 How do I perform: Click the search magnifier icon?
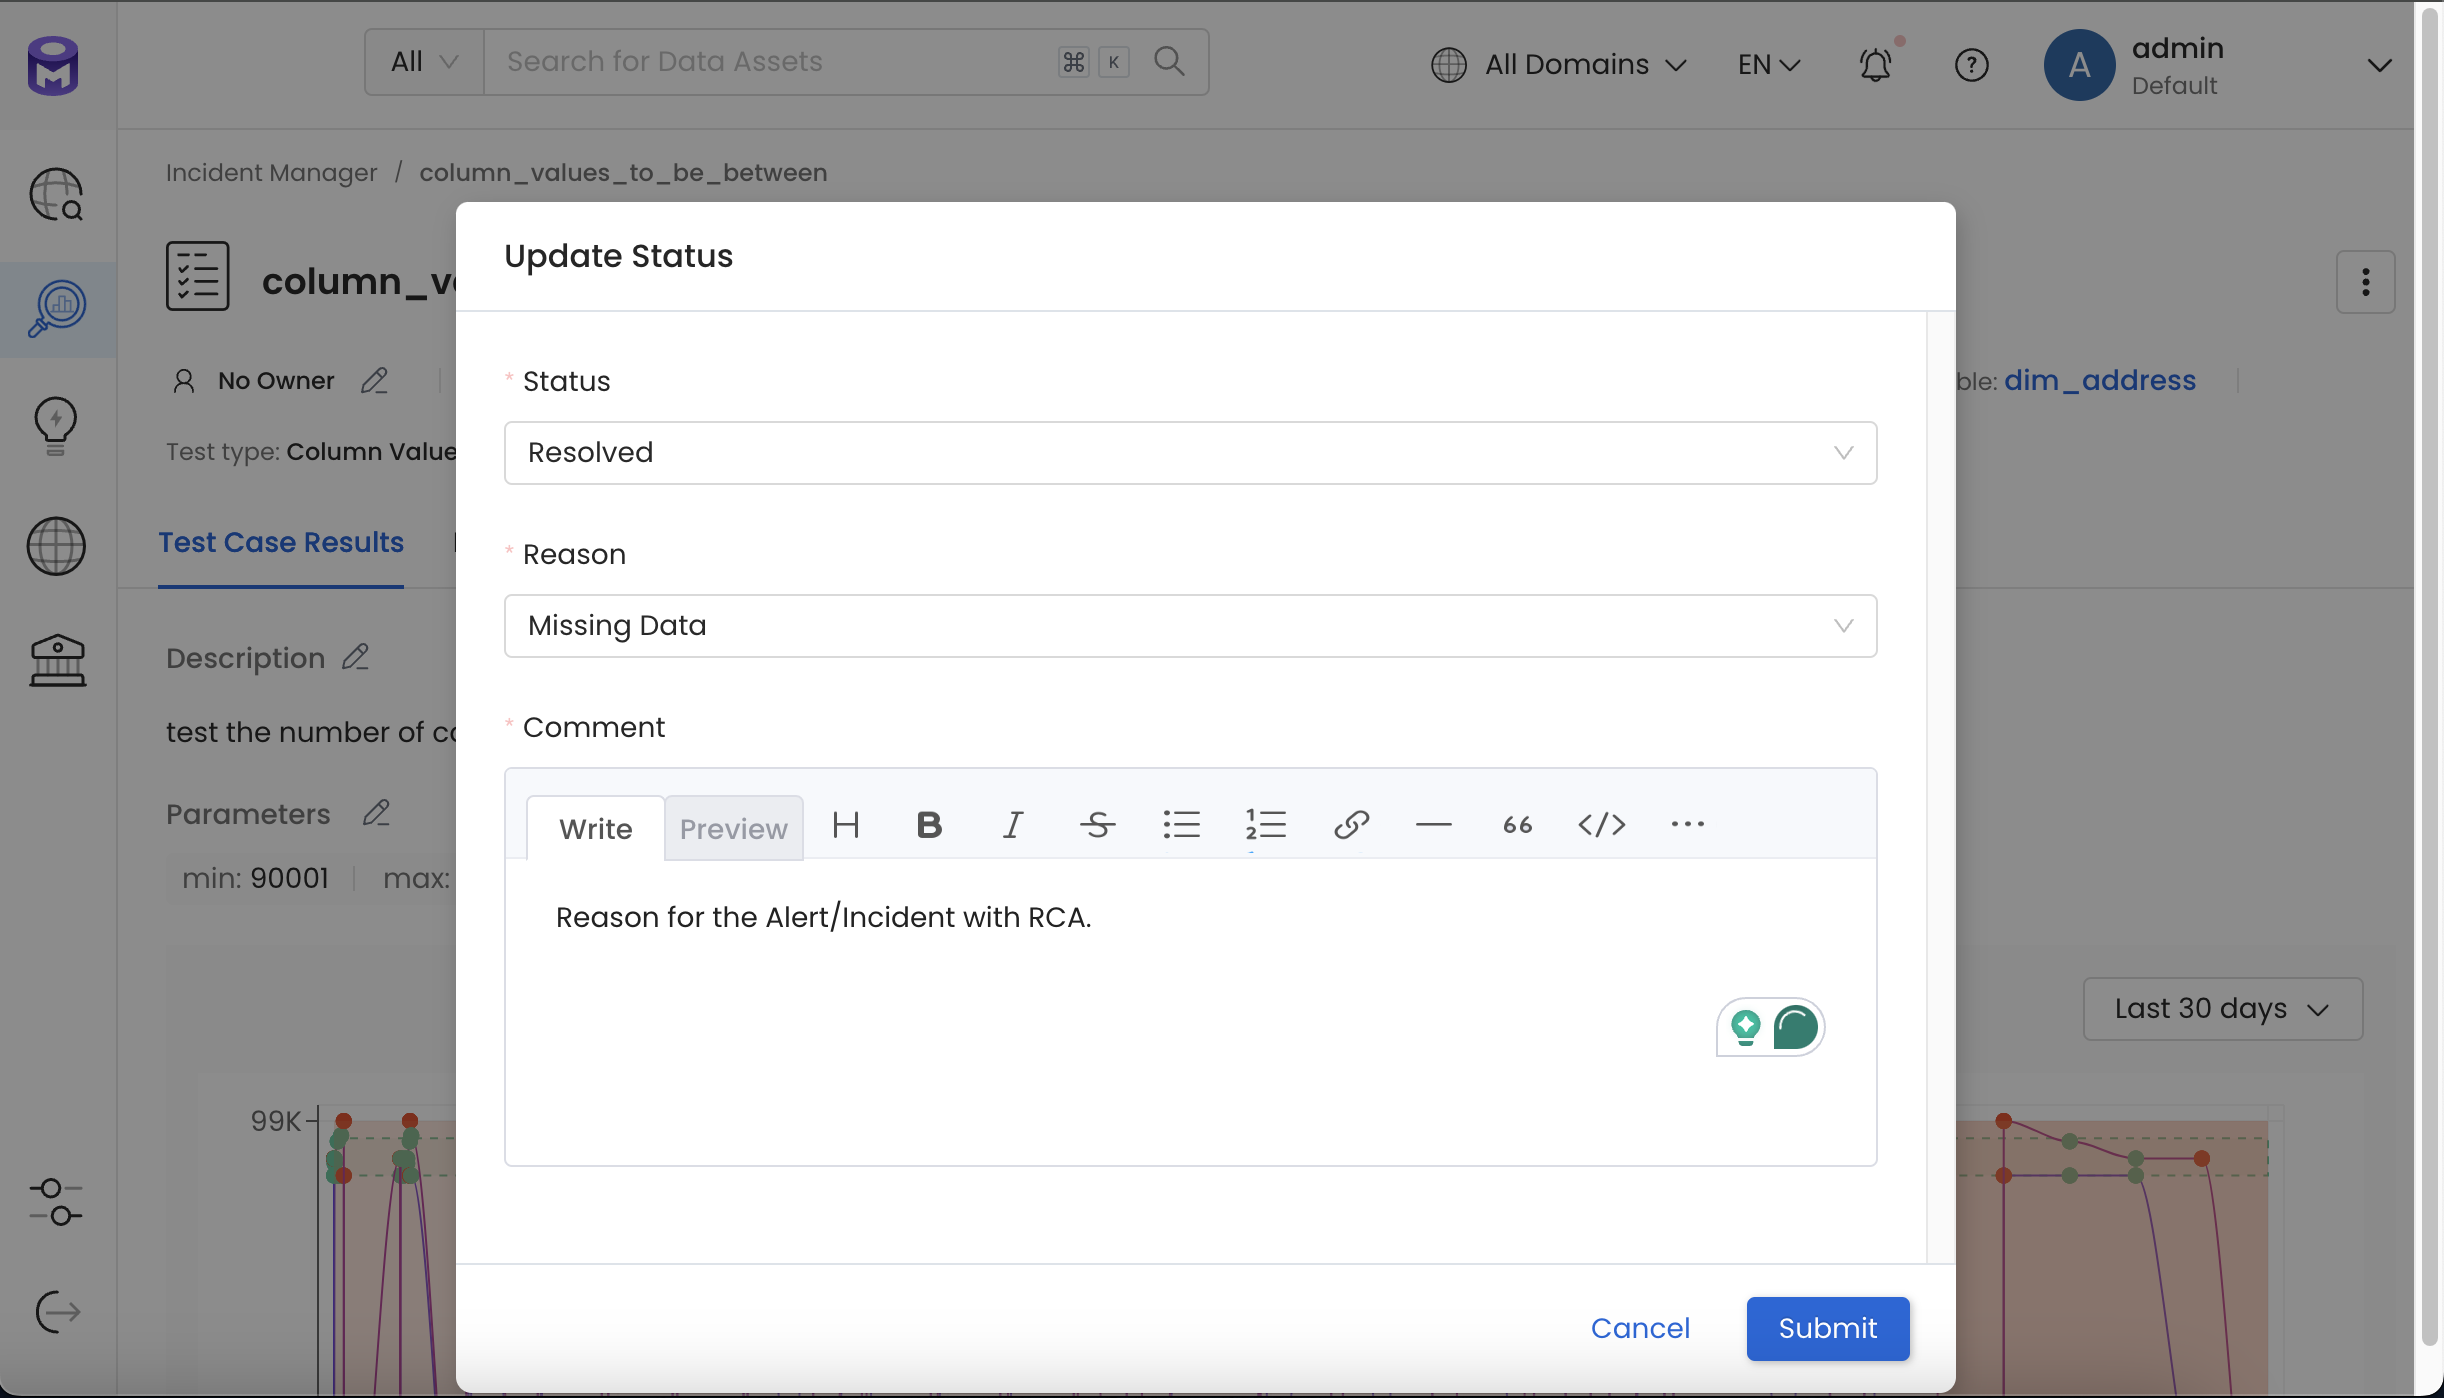[x=1169, y=62]
